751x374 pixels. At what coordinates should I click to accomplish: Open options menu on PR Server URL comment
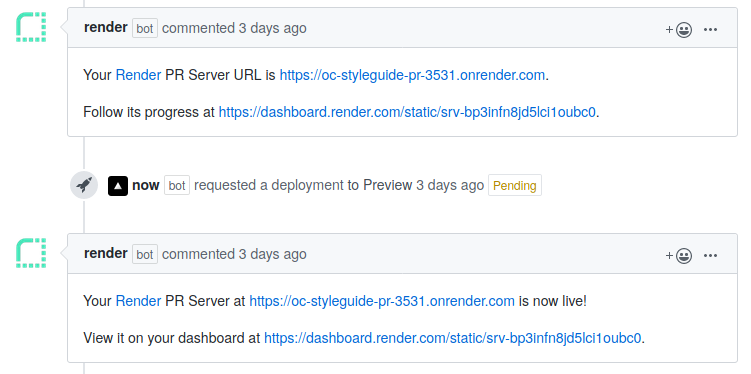[x=710, y=30]
